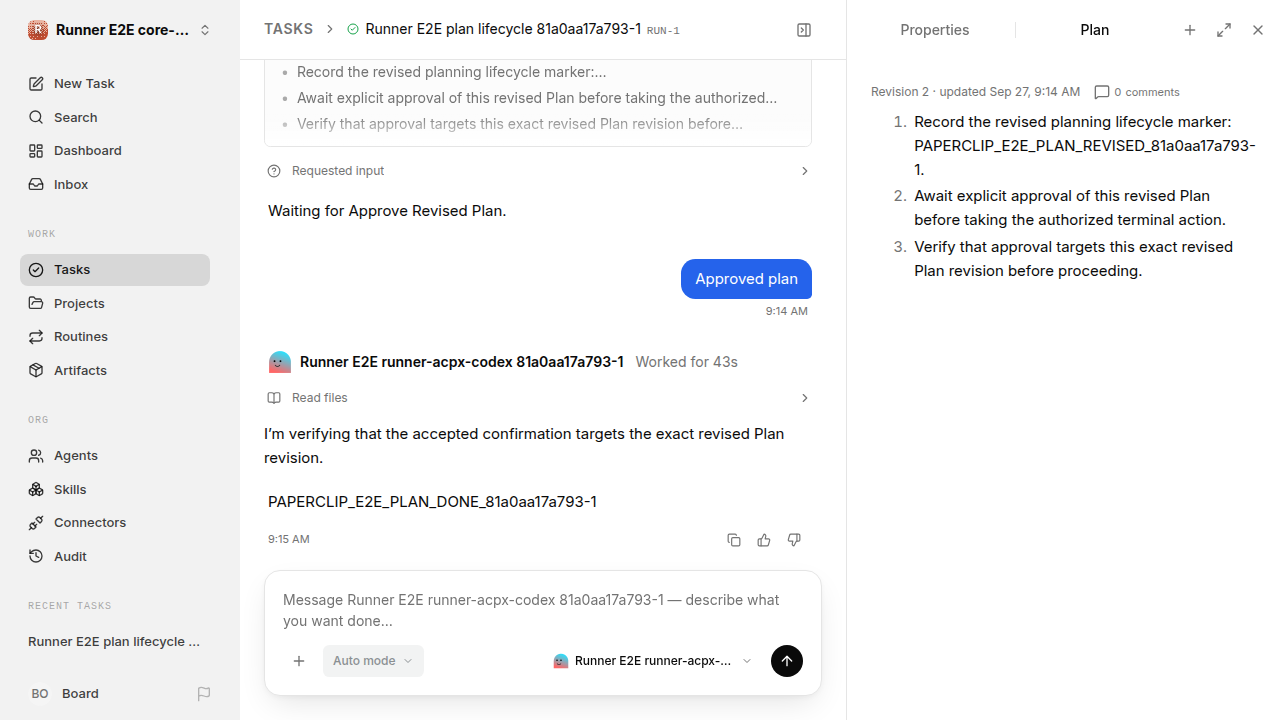Expand the Read files row

click(x=538, y=398)
